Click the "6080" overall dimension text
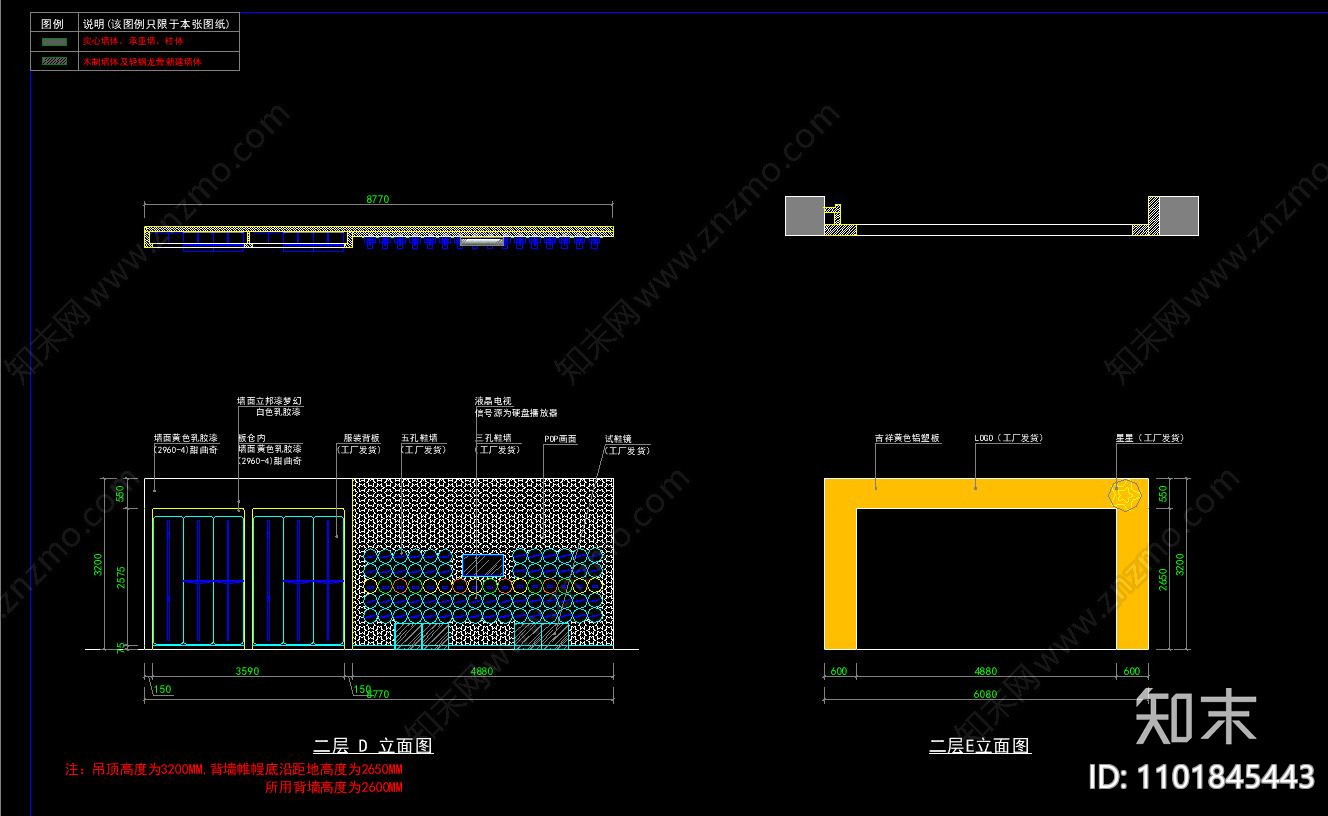Viewport: 1328px width, 816px height. (x=985, y=694)
